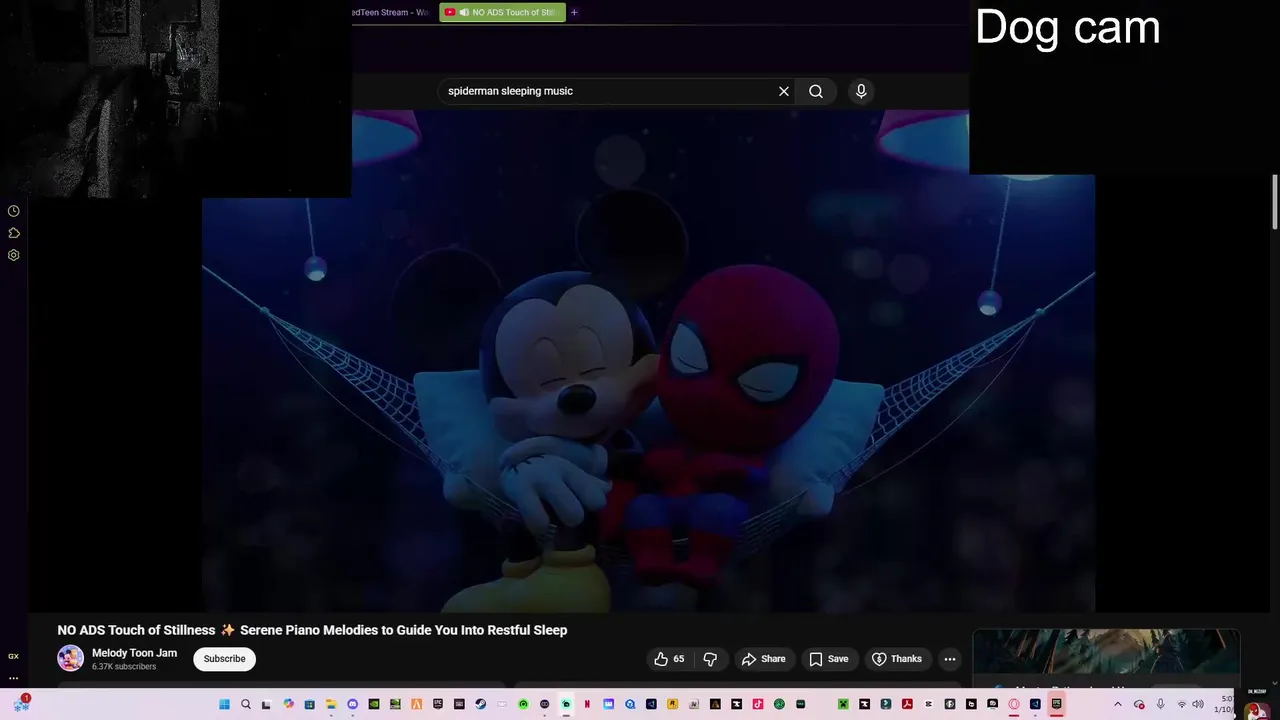Viewport: 1280px width, 720px height.
Task: Subscribe to Melody Toon Jam
Action: 225,659
